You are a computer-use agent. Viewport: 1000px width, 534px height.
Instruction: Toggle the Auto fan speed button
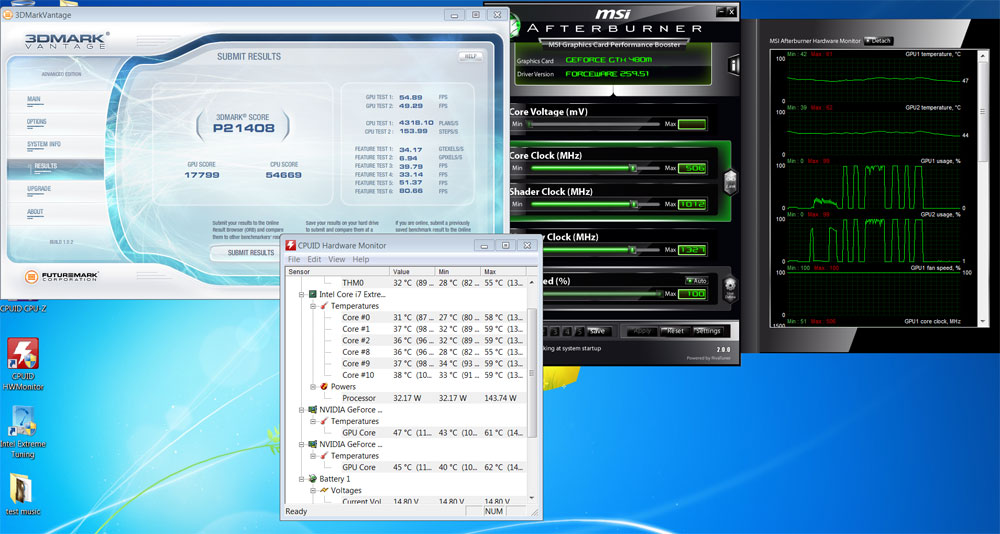point(696,281)
